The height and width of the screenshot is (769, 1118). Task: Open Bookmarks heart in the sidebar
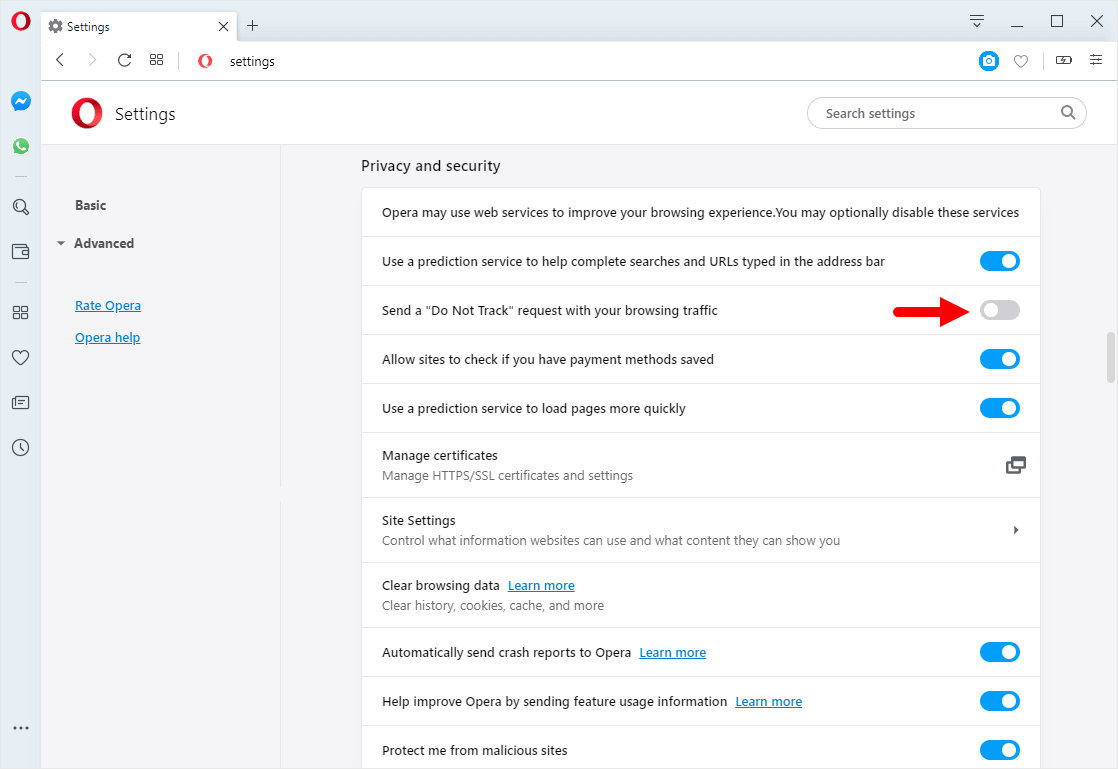[x=21, y=357]
